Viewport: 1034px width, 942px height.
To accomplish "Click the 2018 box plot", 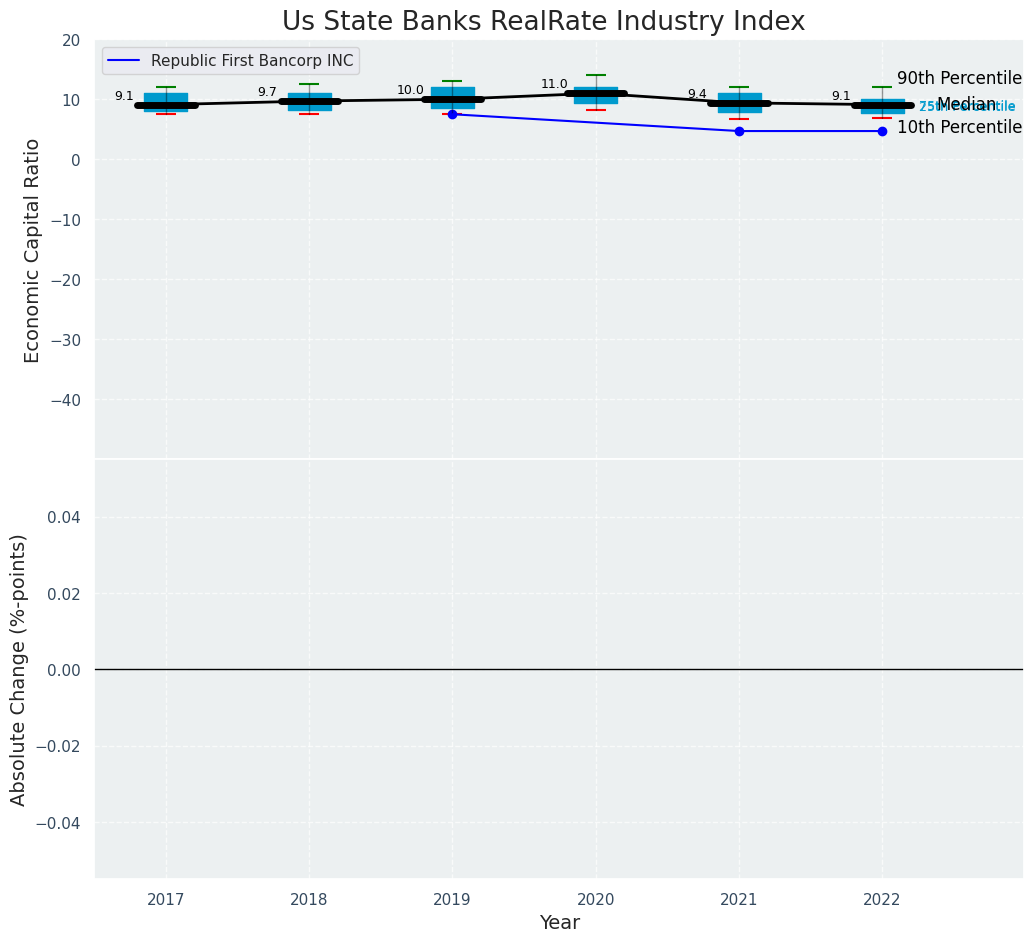I will tap(309, 100).
